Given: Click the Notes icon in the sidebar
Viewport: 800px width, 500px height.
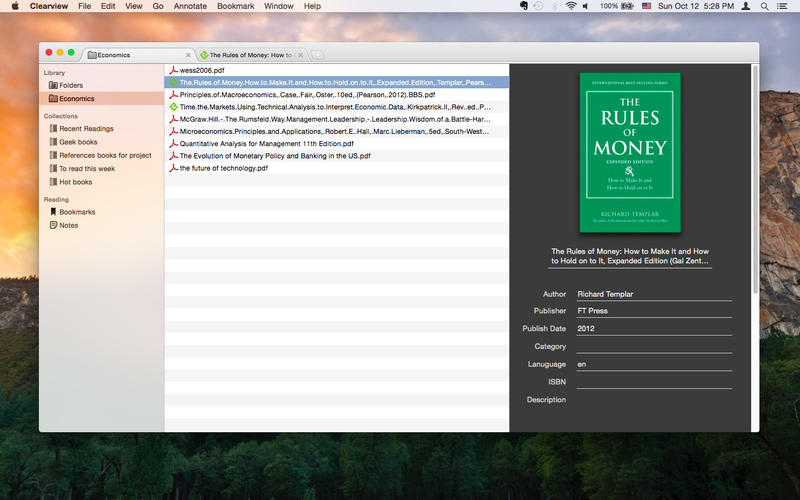Looking at the screenshot, I should tap(53, 225).
